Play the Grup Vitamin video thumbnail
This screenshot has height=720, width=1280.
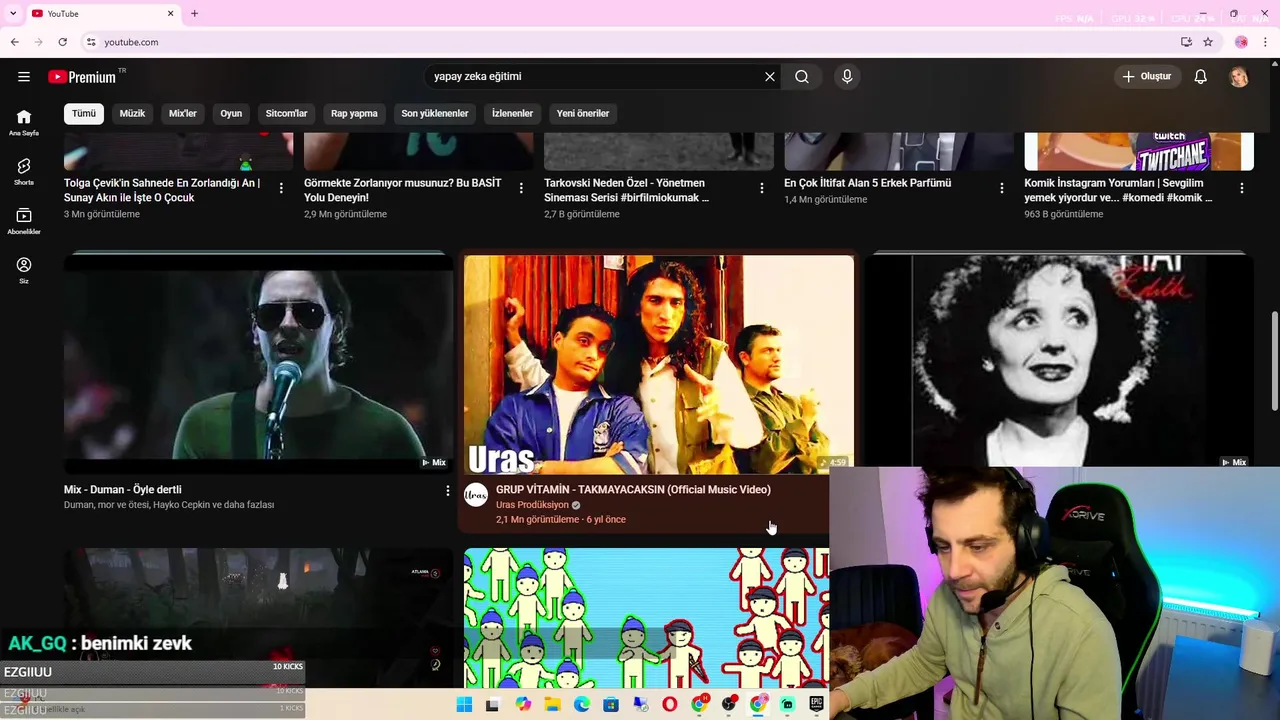coord(658,364)
